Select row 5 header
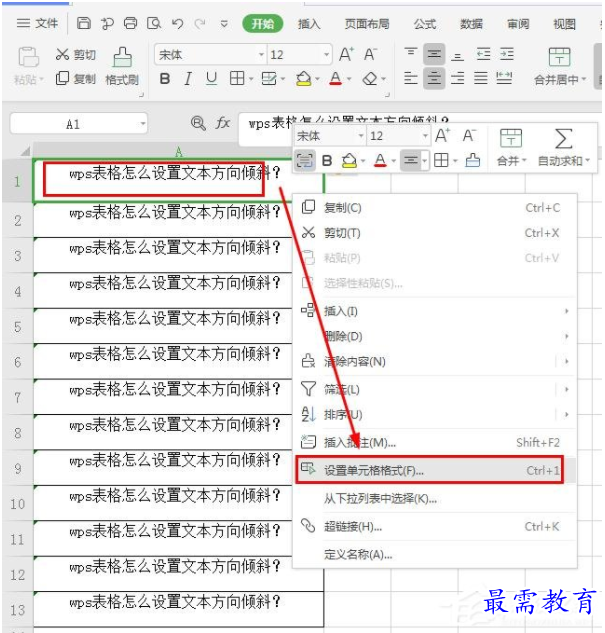 (17, 326)
